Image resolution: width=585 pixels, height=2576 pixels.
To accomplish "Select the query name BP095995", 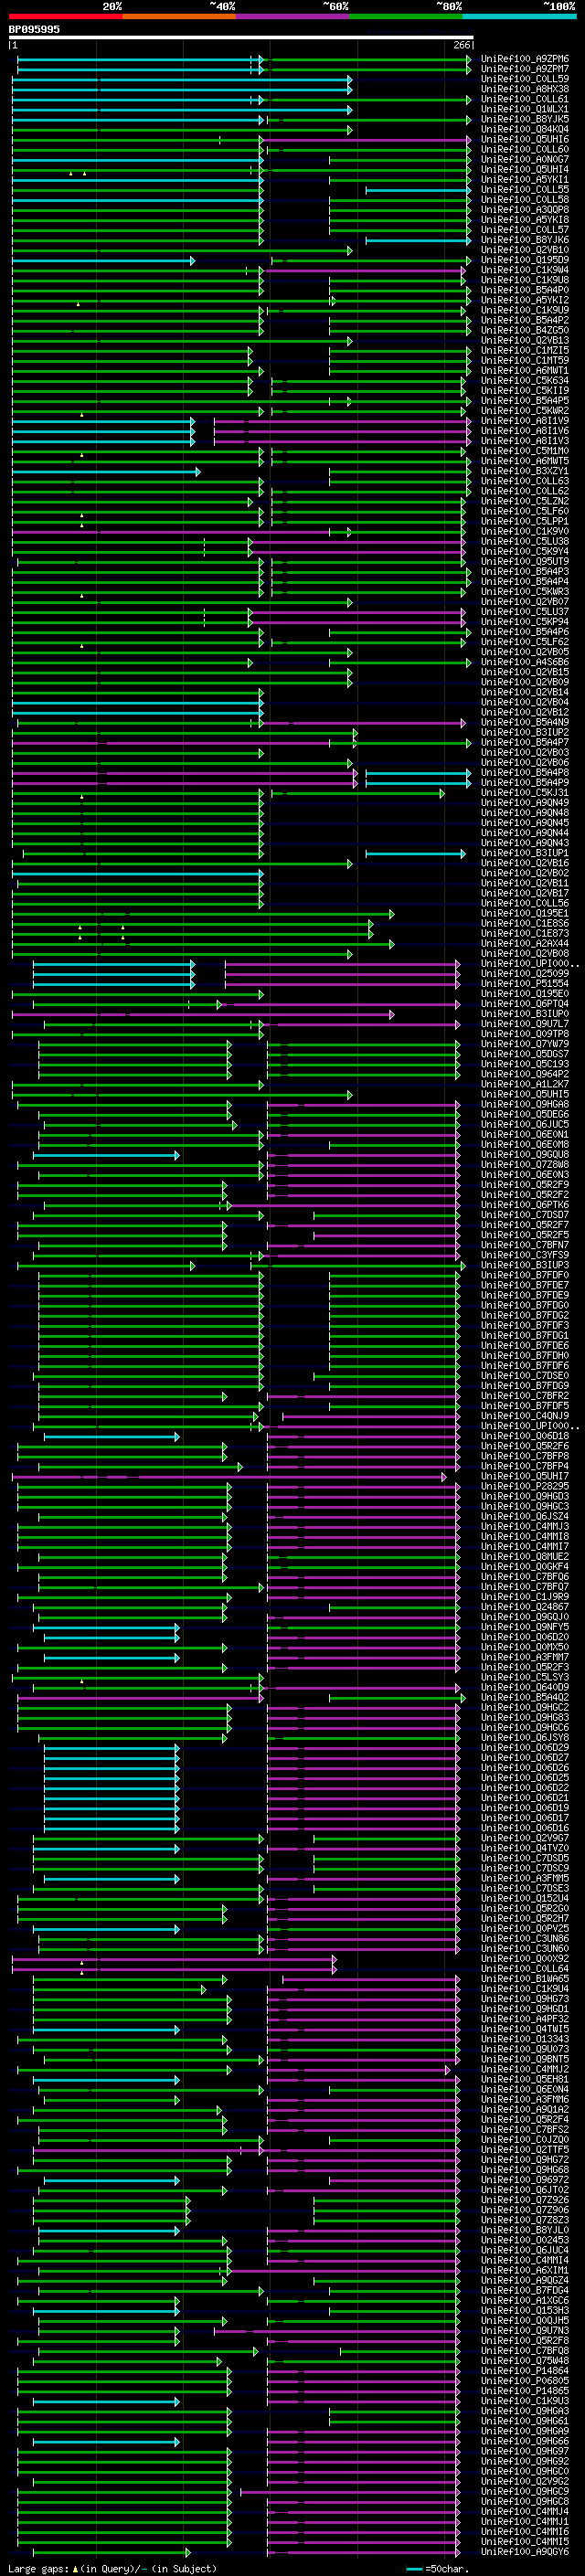I will 34,30.
